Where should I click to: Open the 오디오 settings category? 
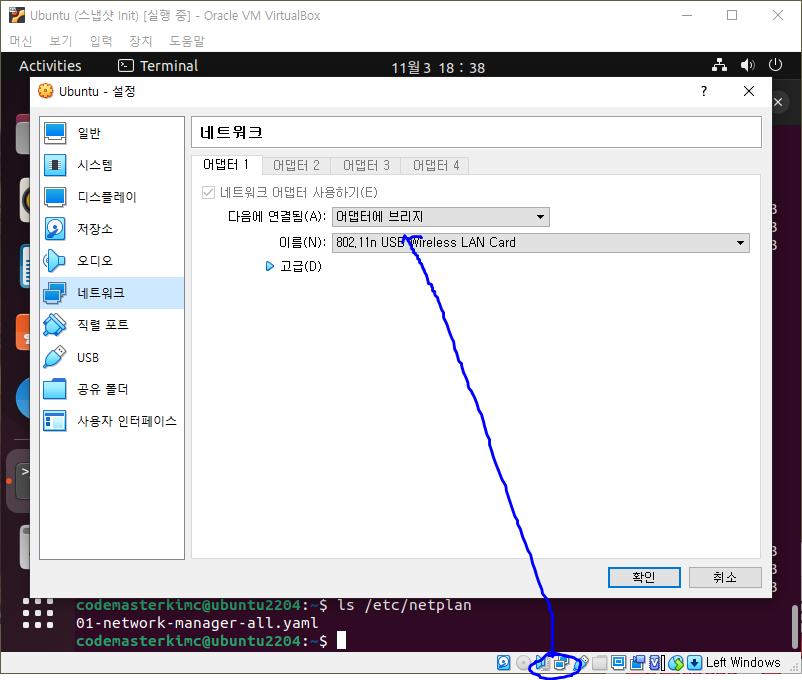[x=112, y=261]
